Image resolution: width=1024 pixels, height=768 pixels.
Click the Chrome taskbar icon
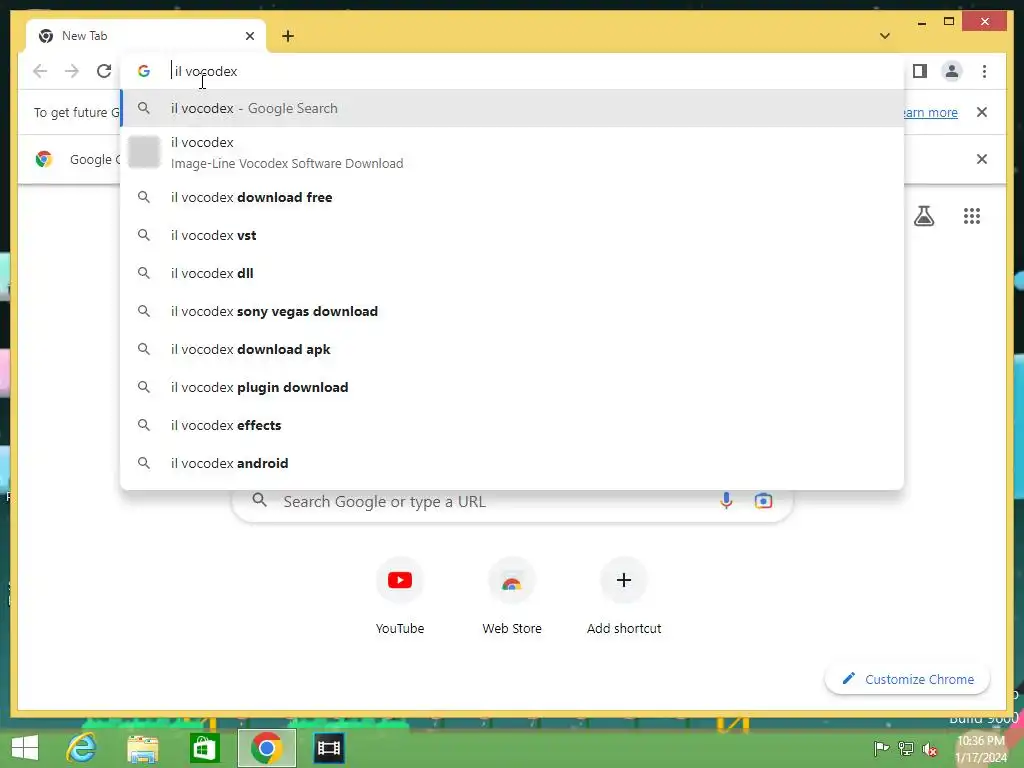coord(266,748)
